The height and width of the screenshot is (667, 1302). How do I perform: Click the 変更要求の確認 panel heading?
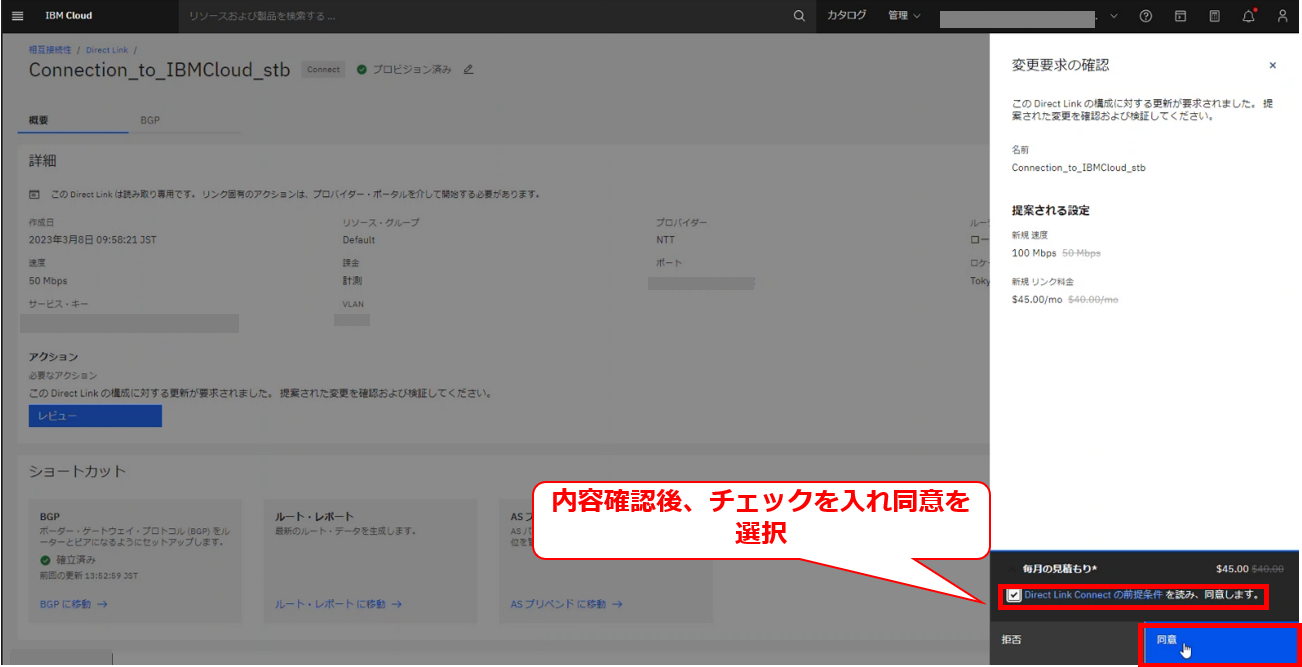click(x=1060, y=65)
